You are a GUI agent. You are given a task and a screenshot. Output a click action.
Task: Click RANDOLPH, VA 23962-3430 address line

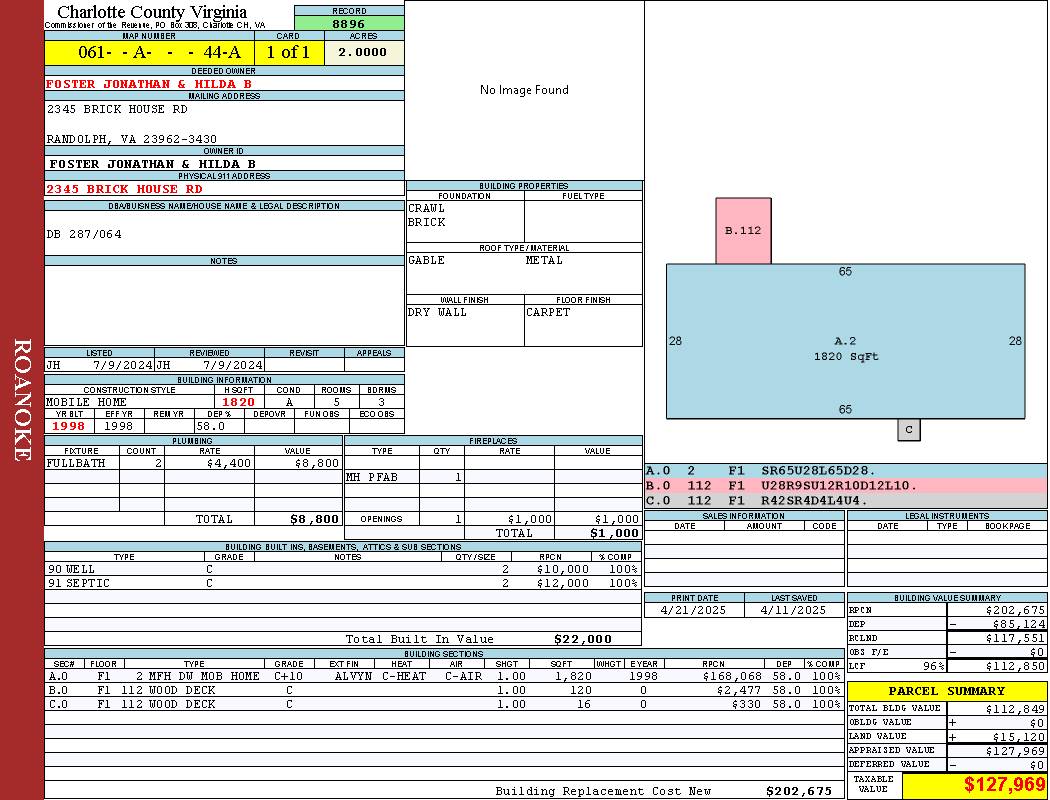pyautogui.click(x=131, y=139)
